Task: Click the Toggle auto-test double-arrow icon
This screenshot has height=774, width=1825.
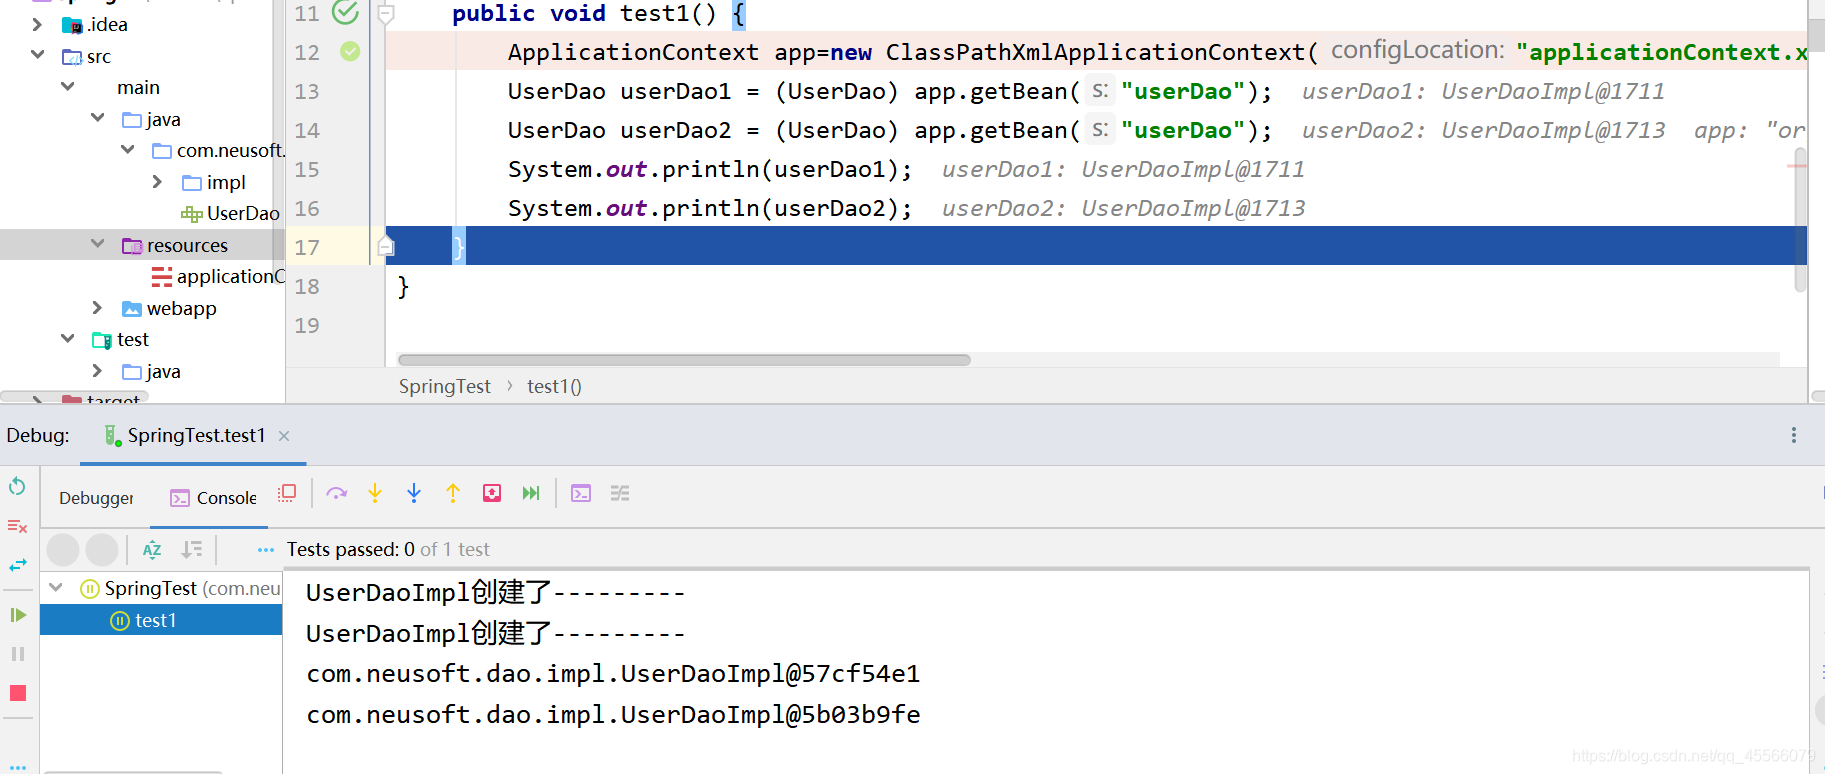Action: [17, 565]
